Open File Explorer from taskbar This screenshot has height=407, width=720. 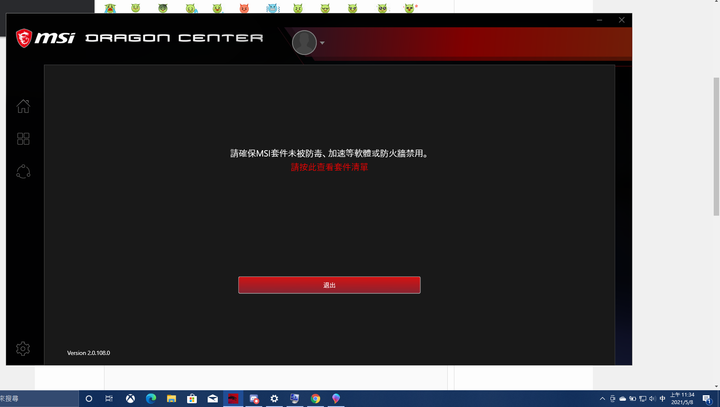(171, 398)
